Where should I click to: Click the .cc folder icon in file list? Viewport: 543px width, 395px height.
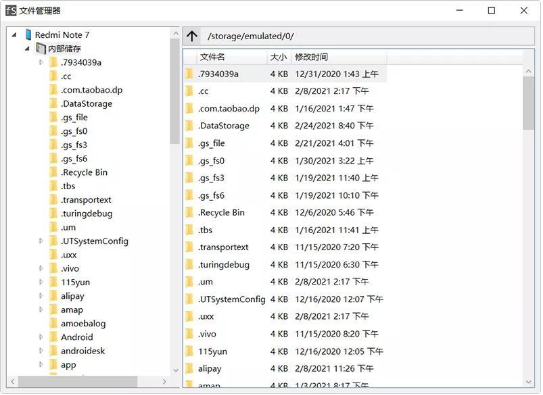pyautogui.click(x=189, y=91)
